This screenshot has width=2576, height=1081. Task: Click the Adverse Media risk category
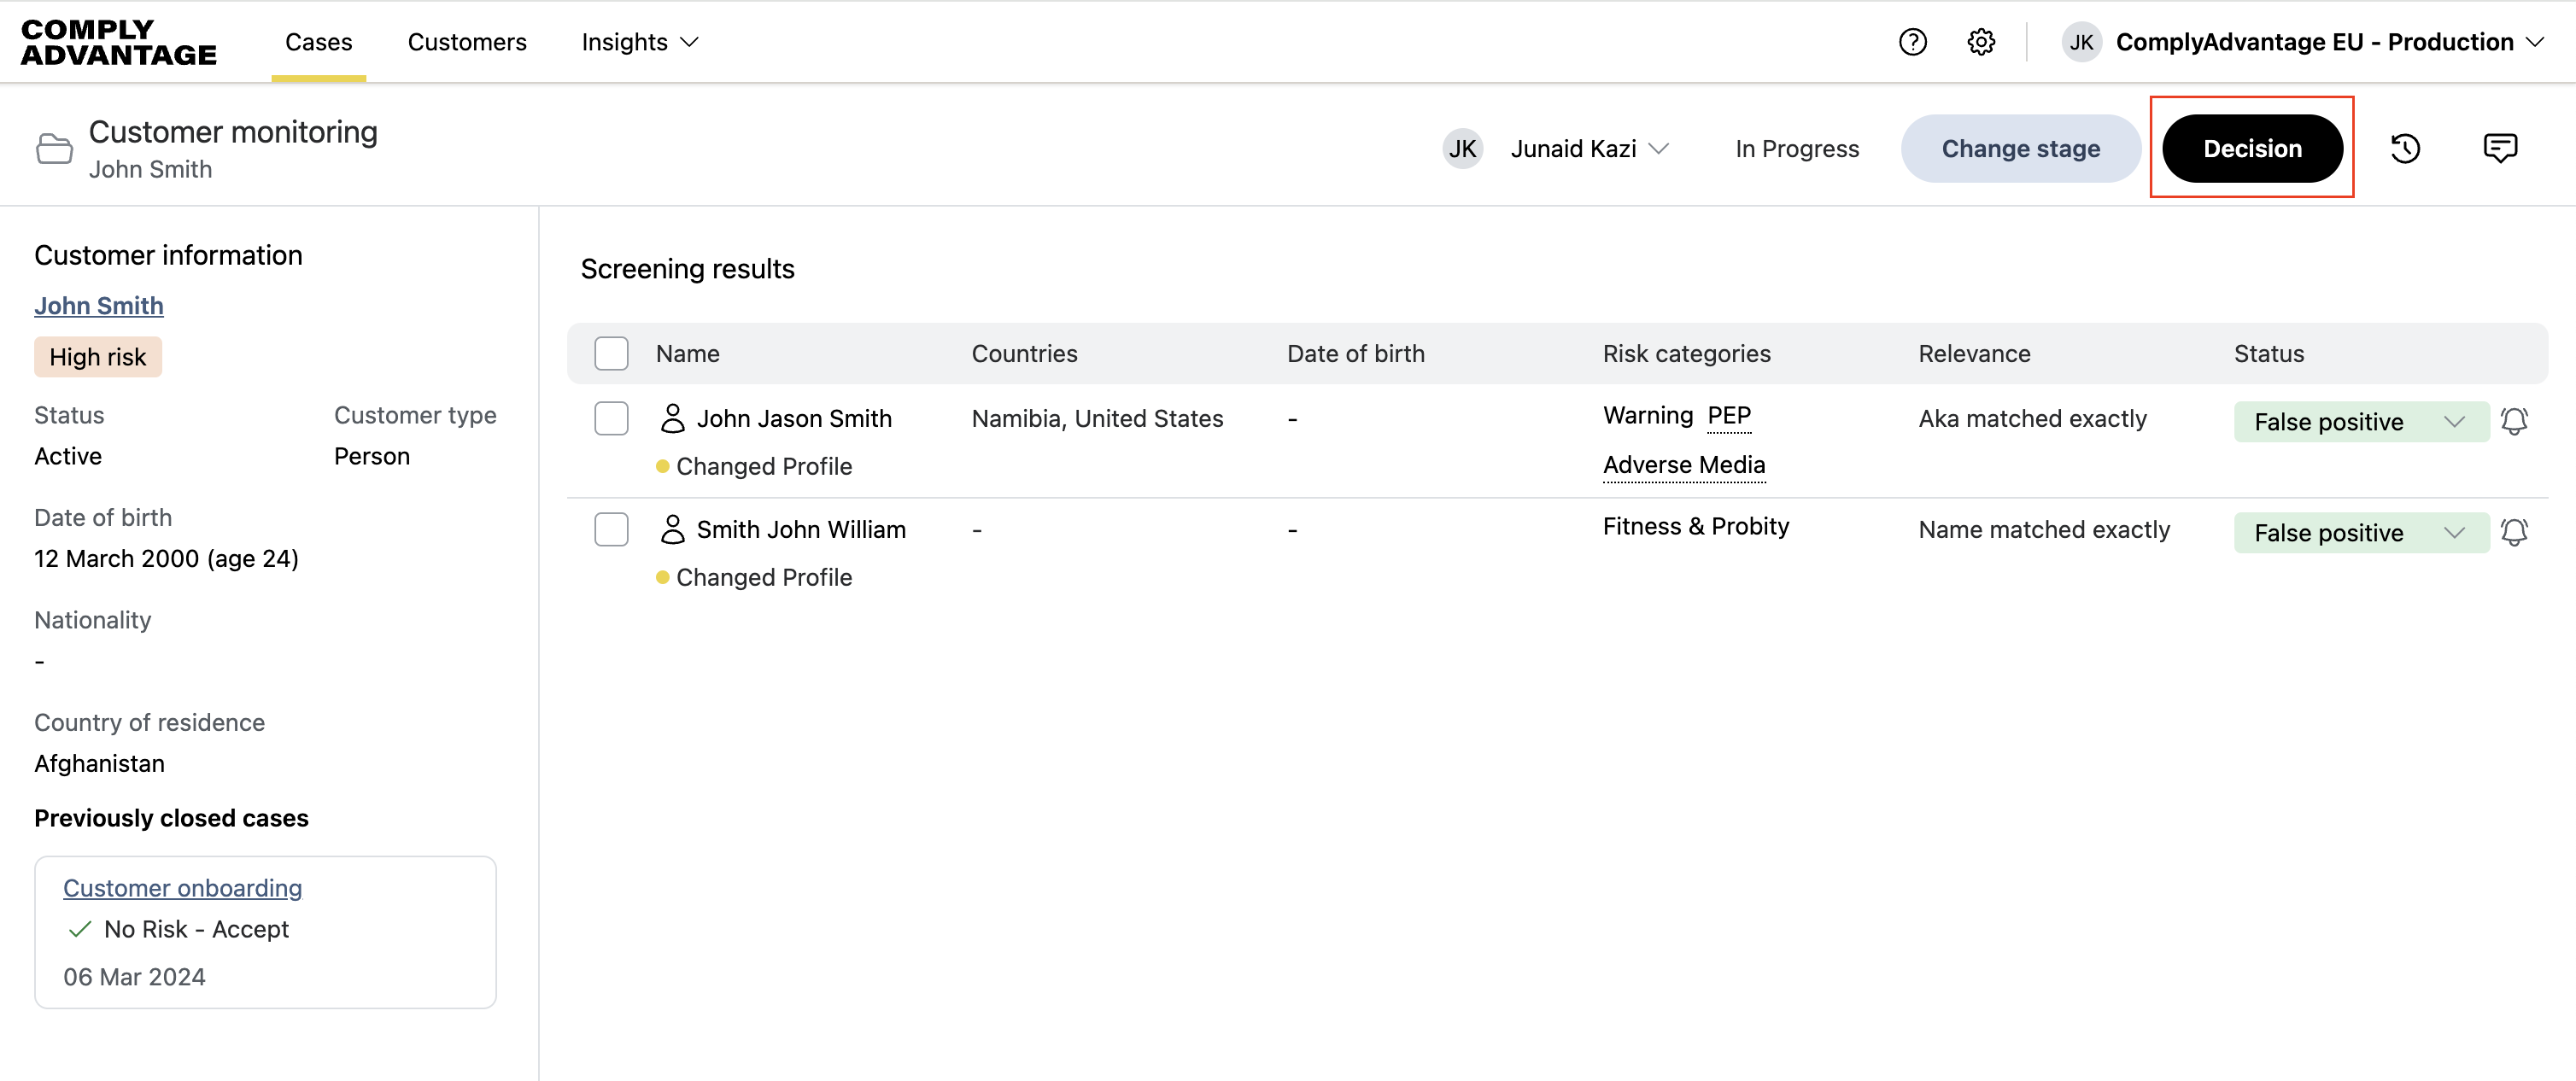click(1684, 465)
